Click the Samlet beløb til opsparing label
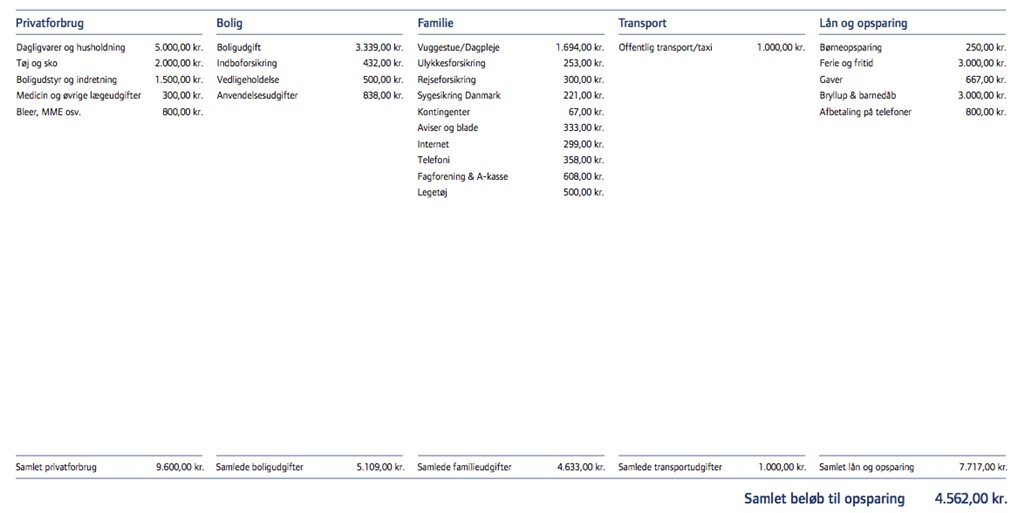The image size is (1024, 513). [824, 499]
